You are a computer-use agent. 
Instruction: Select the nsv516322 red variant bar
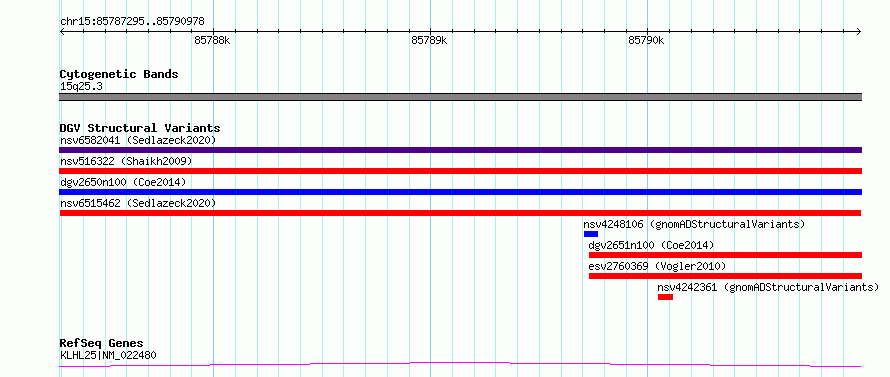(x=460, y=171)
